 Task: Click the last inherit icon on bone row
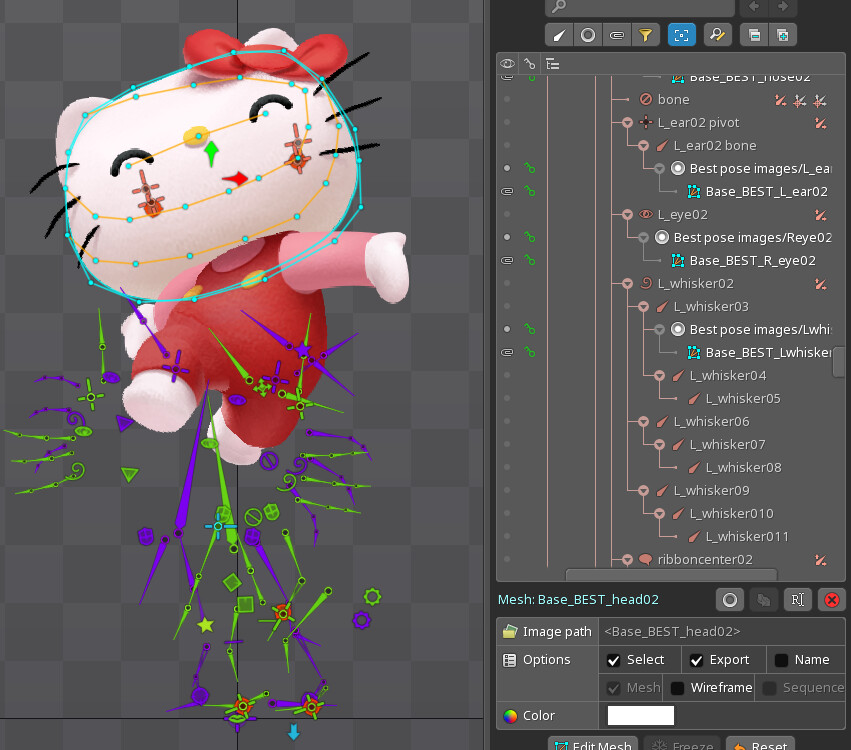coord(820,100)
